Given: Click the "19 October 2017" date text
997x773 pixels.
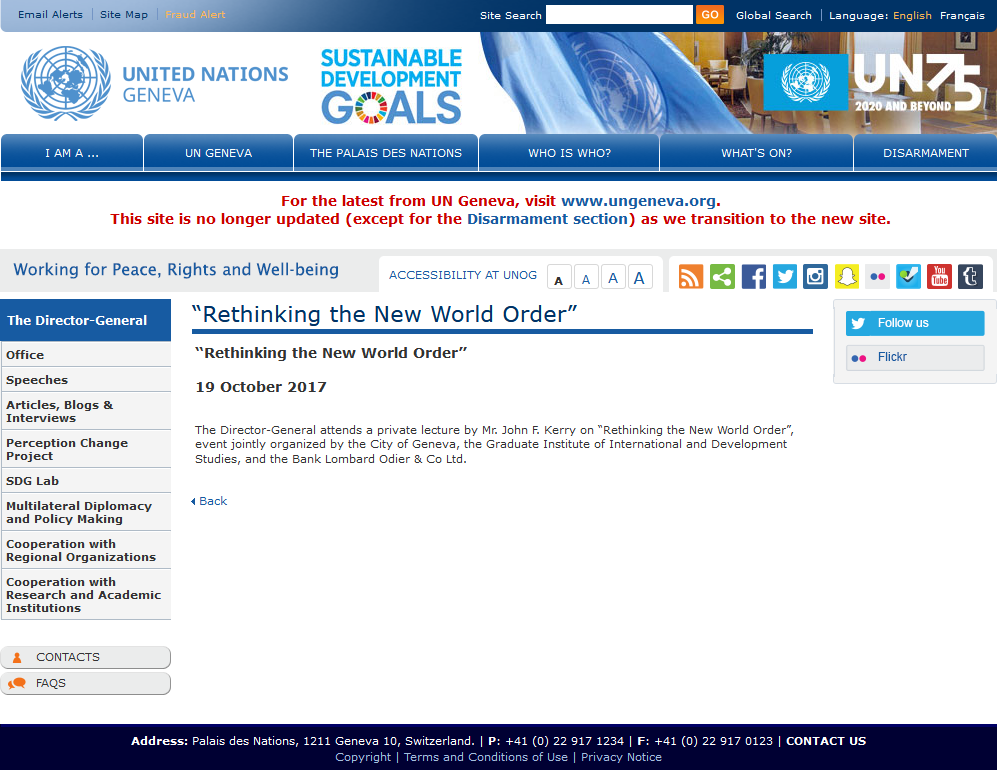Looking at the screenshot, I should (x=261, y=387).
